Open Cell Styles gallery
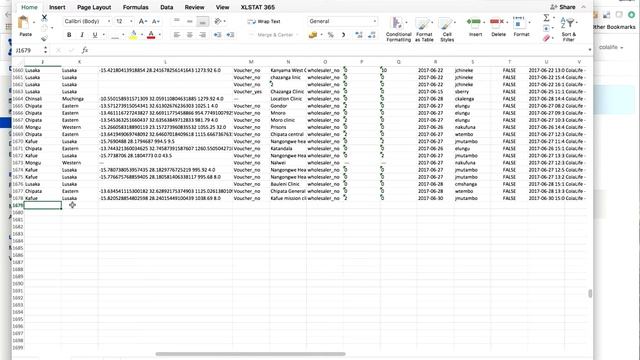 pos(447,29)
